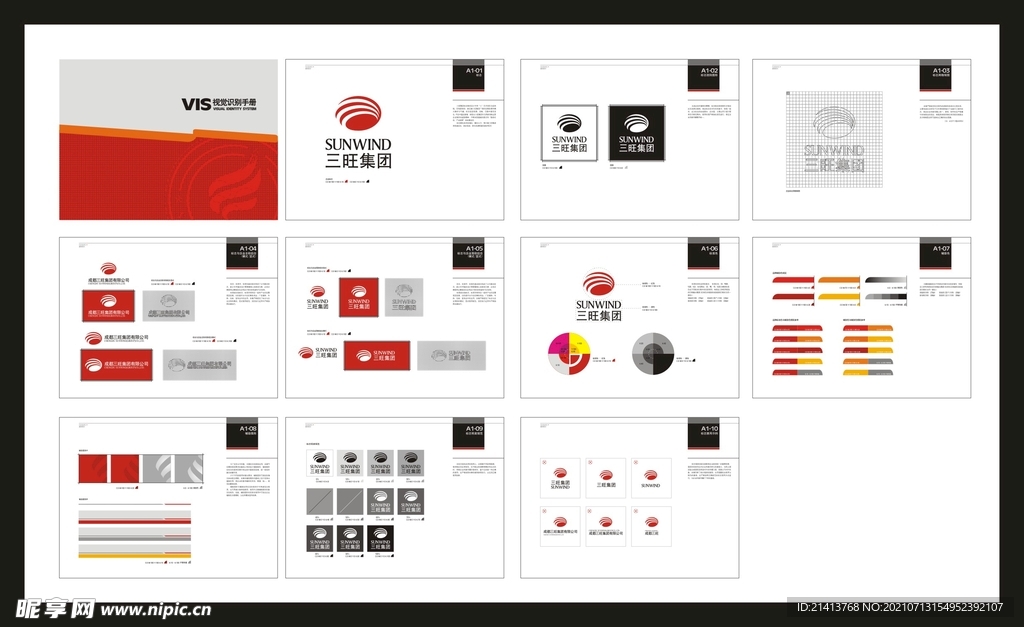Click the magenta-yellow color wheel on page A1-06

point(569,353)
